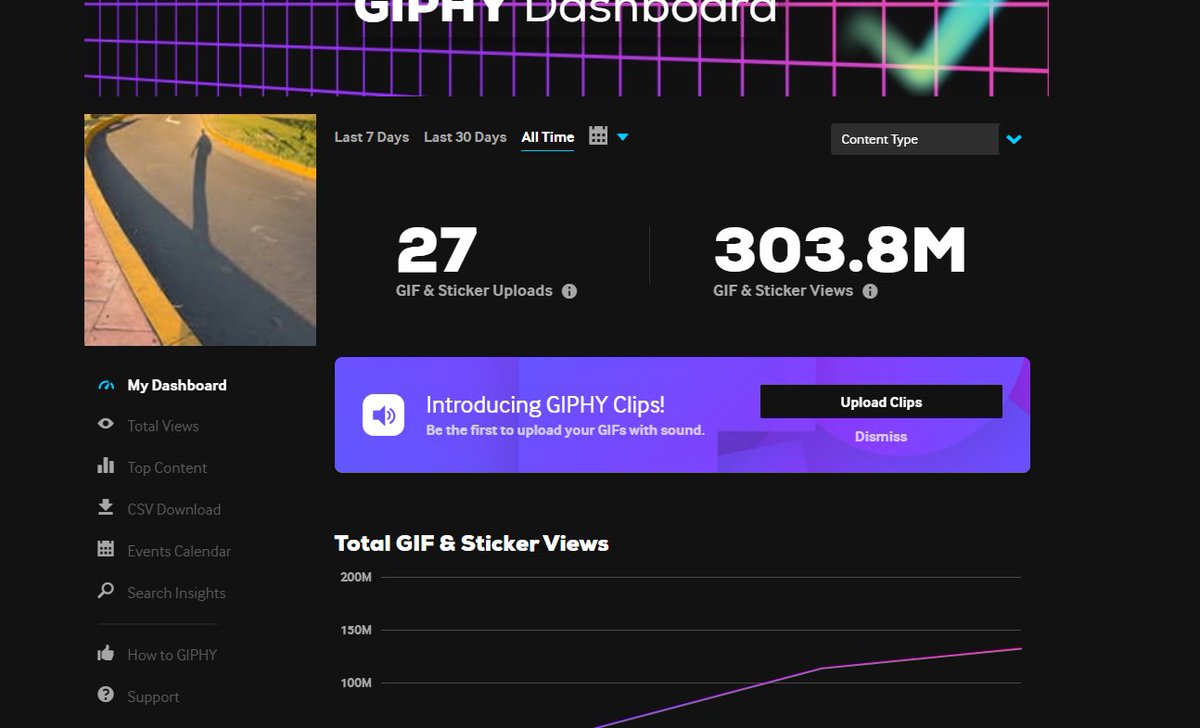
Task: Click the Support question mark icon
Action: [106, 695]
